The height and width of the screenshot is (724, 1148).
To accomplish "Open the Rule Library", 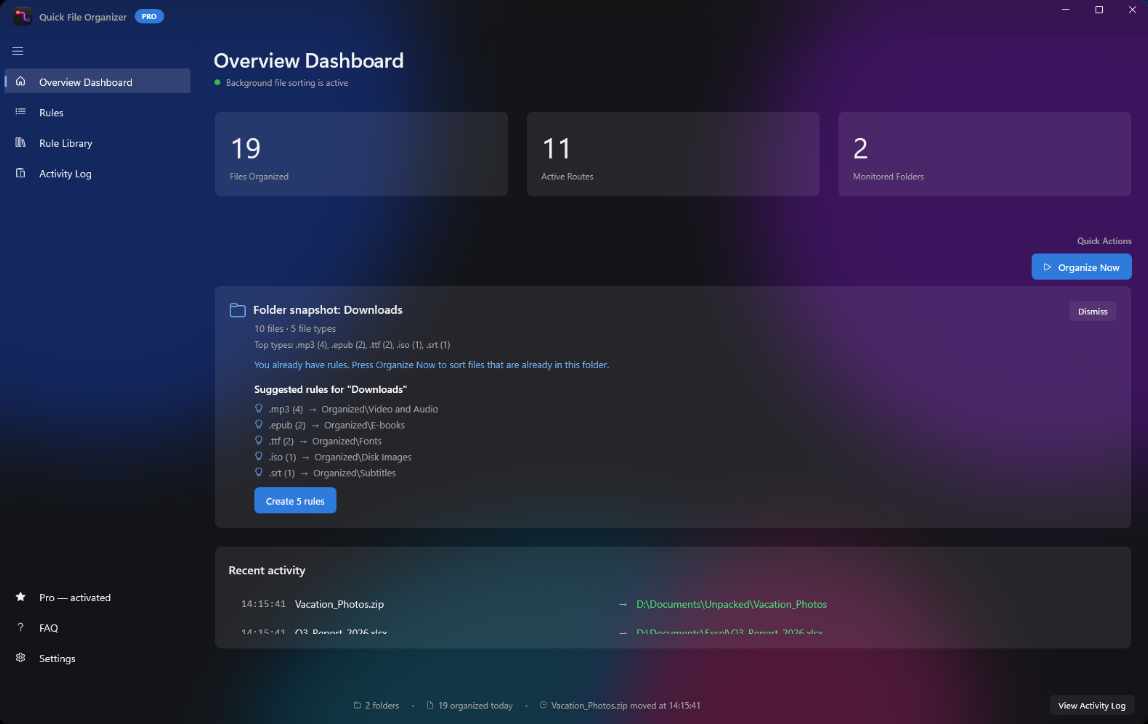I will [x=97, y=143].
